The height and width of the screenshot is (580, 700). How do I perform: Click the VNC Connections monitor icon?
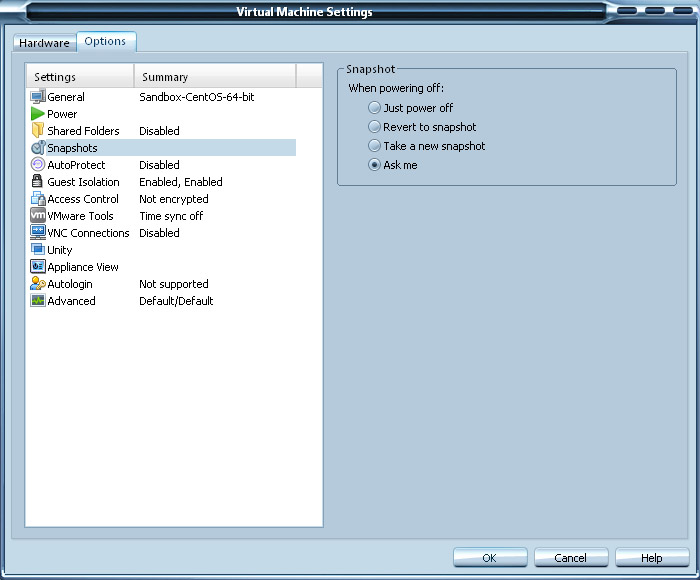coord(38,232)
